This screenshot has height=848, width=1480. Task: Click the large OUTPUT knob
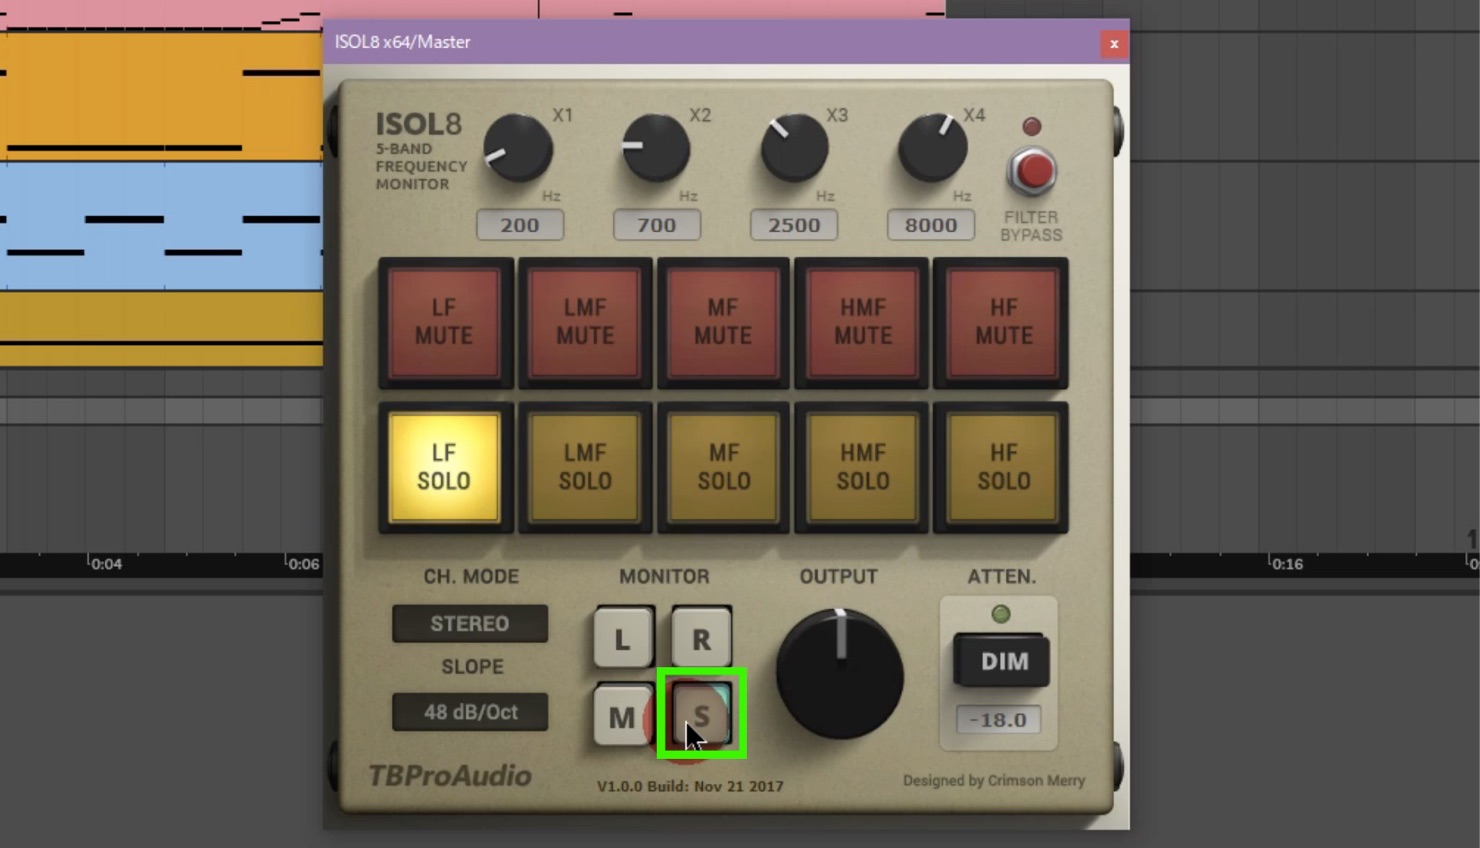point(840,674)
